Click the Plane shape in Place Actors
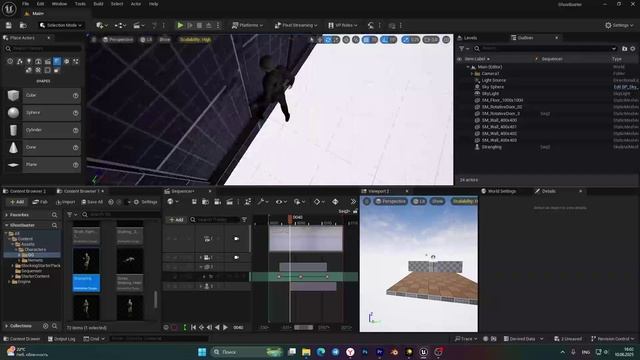640x360 pixels. coord(42,164)
